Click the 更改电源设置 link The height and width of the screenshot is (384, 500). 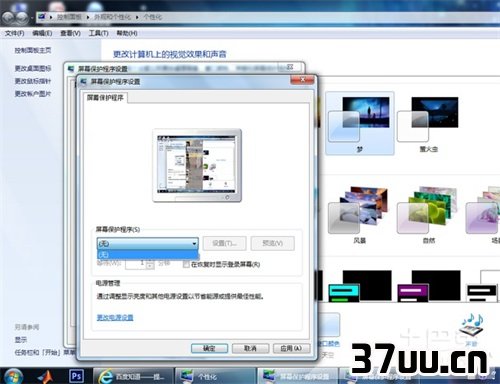[x=115, y=317]
